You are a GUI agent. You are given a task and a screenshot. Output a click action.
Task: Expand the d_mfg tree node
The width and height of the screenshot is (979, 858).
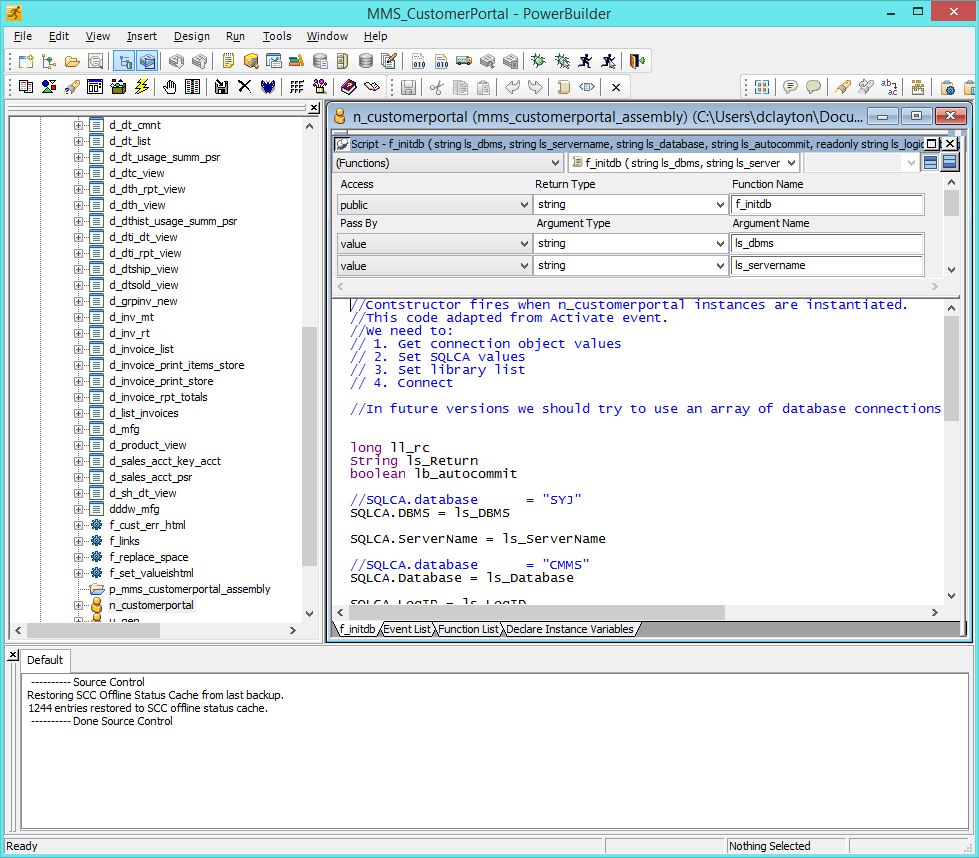[x=78, y=430]
